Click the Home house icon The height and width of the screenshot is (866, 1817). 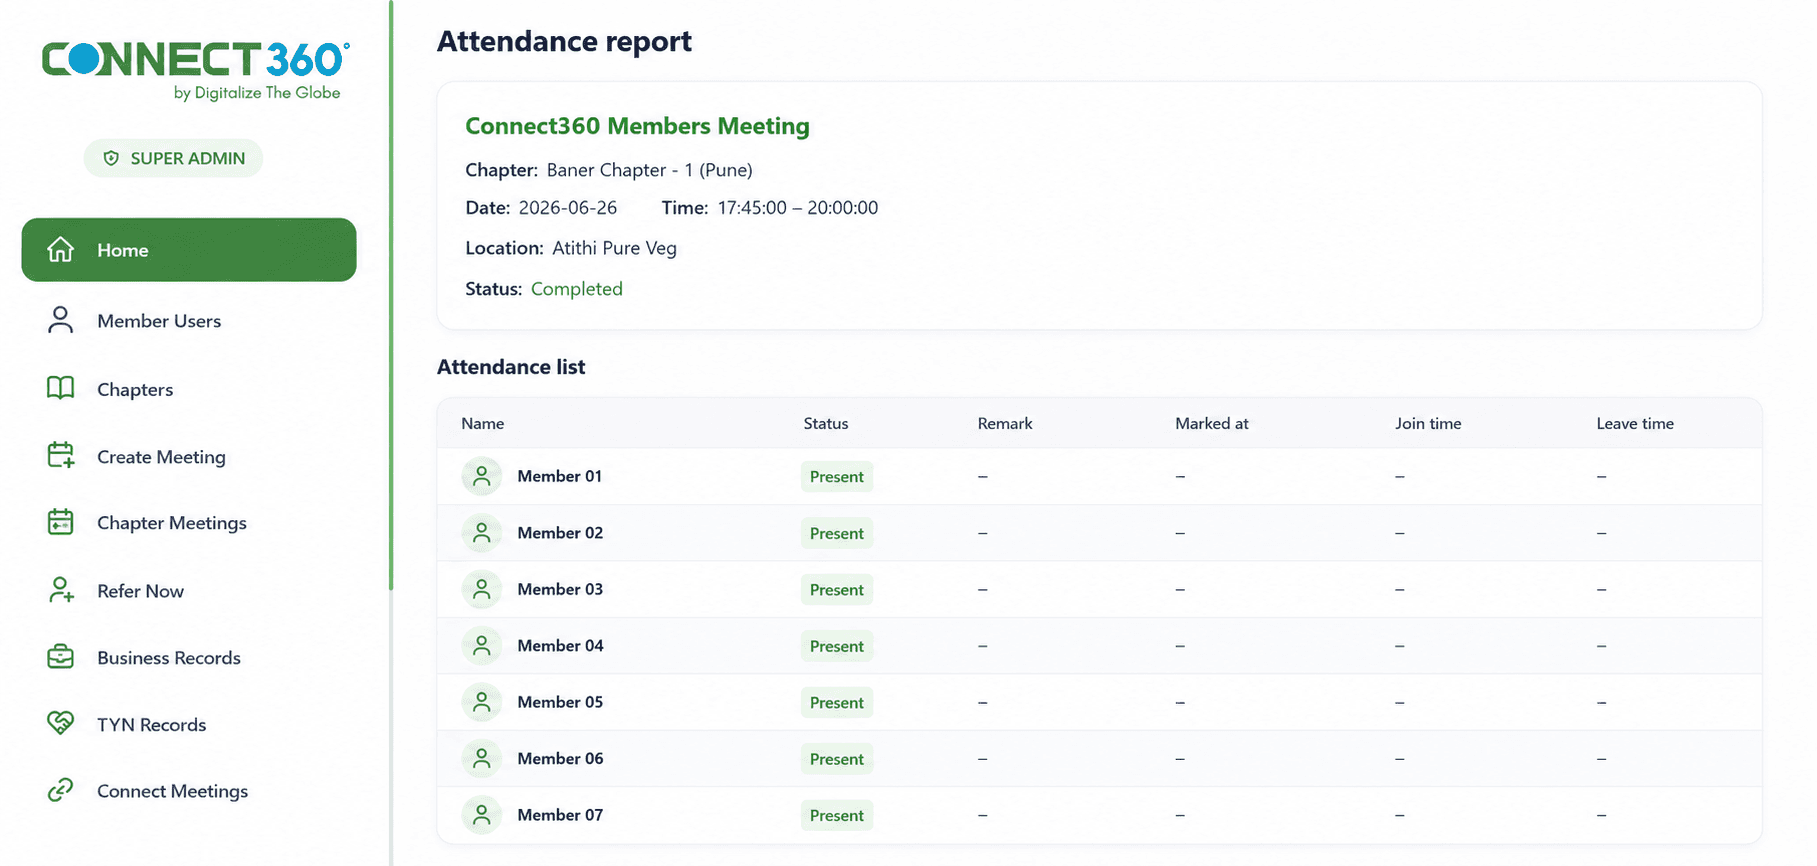pos(61,249)
